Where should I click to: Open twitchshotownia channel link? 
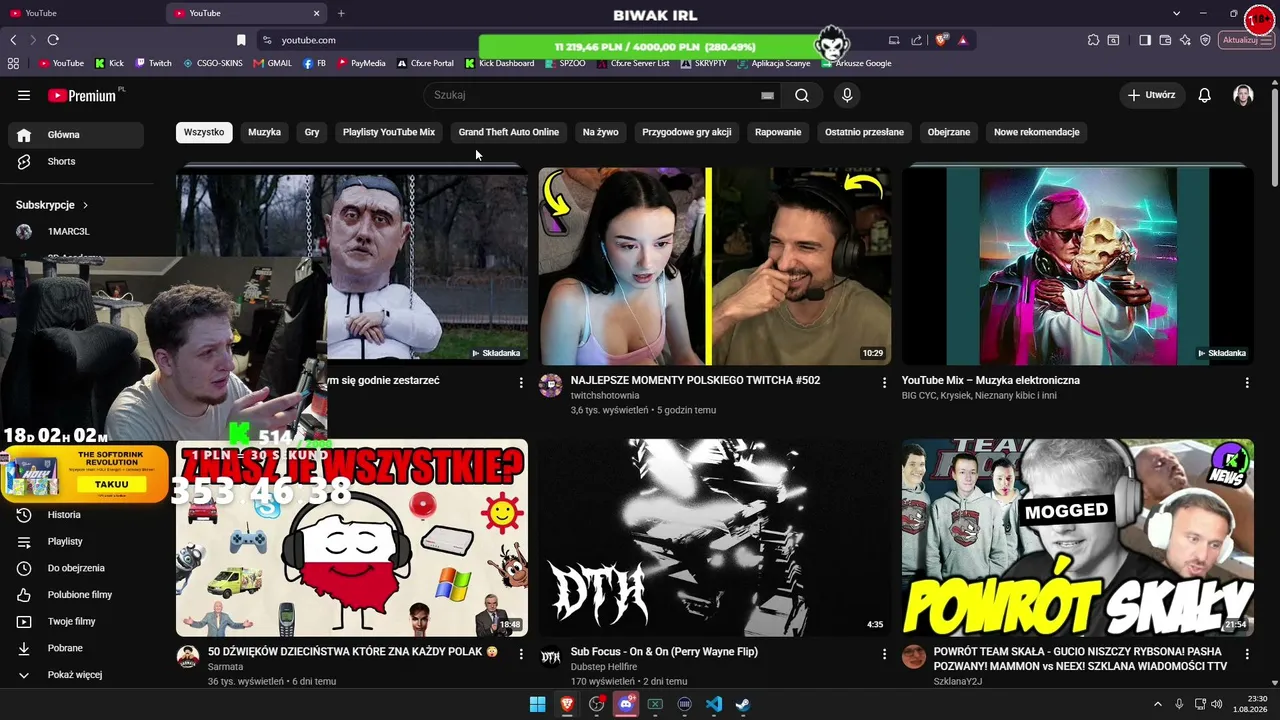point(605,396)
